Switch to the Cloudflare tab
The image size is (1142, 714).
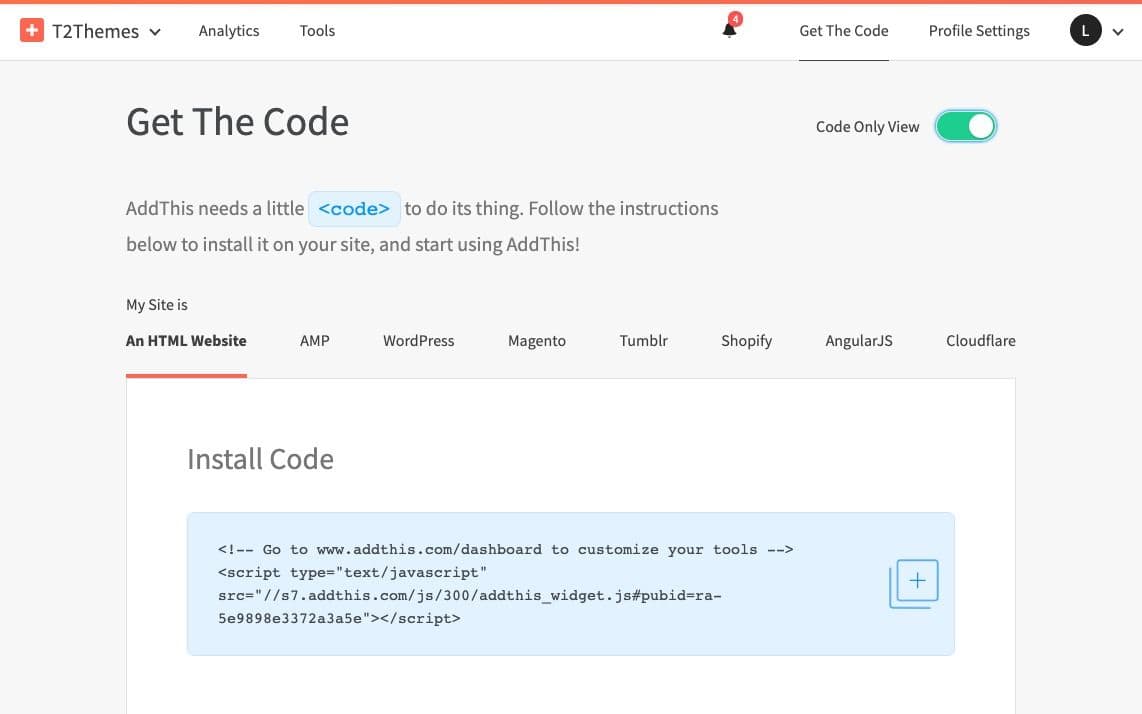[980, 340]
